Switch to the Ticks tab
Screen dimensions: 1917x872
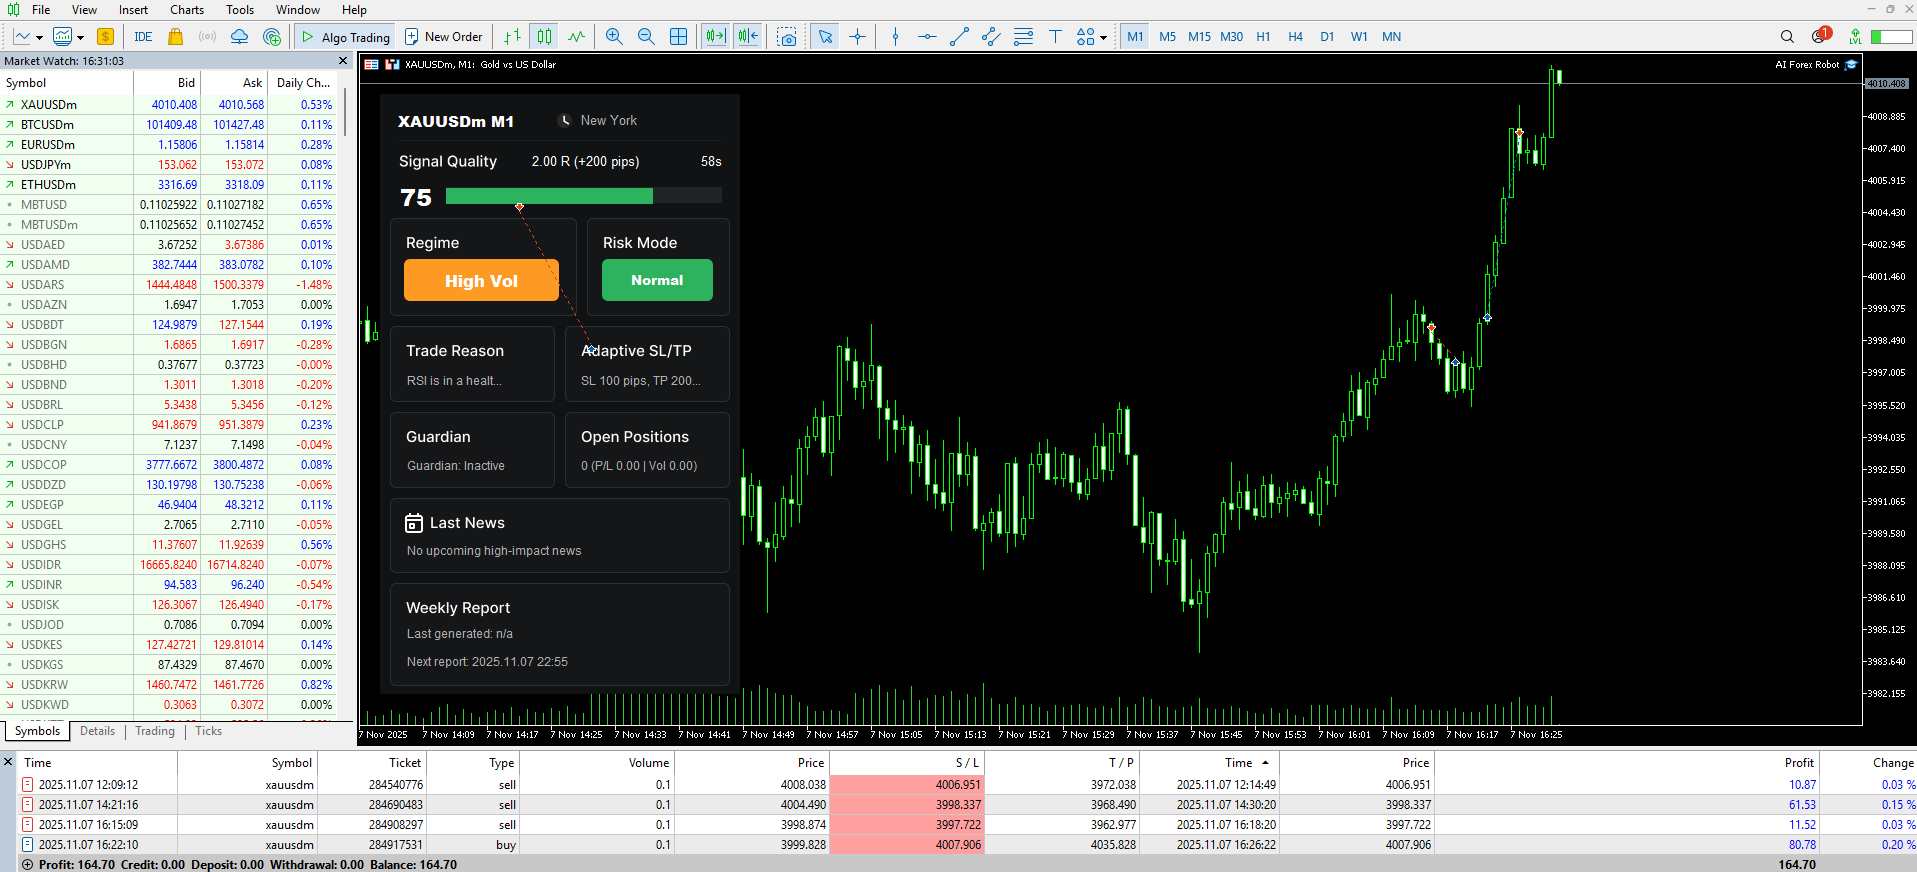[208, 731]
